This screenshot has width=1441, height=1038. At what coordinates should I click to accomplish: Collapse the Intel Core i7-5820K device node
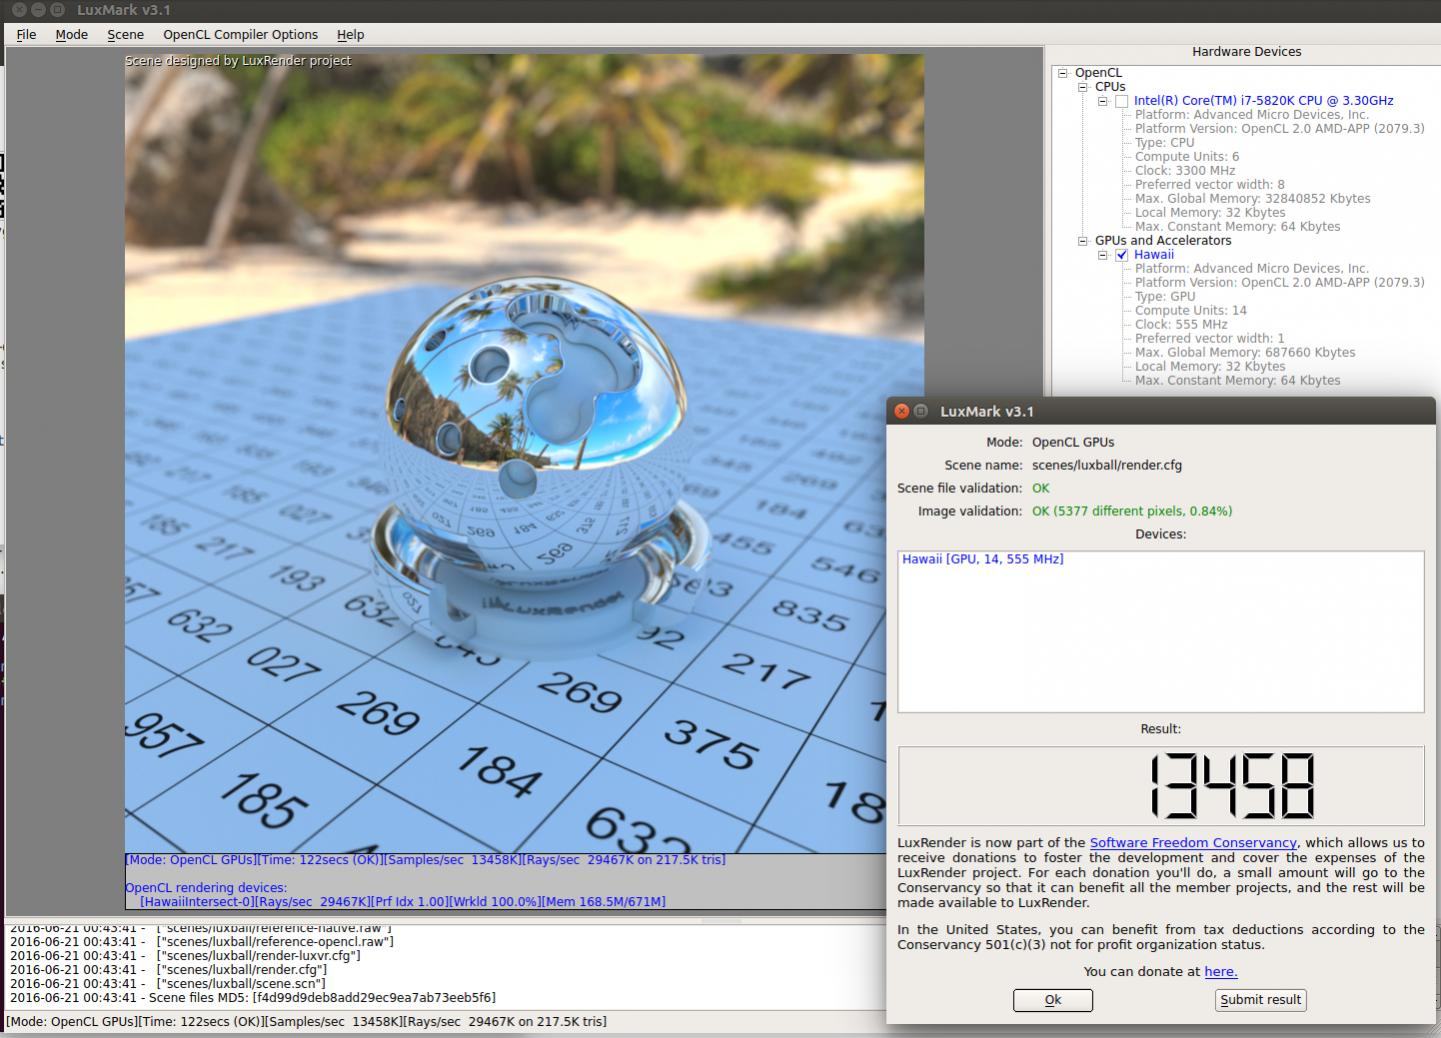(1103, 101)
